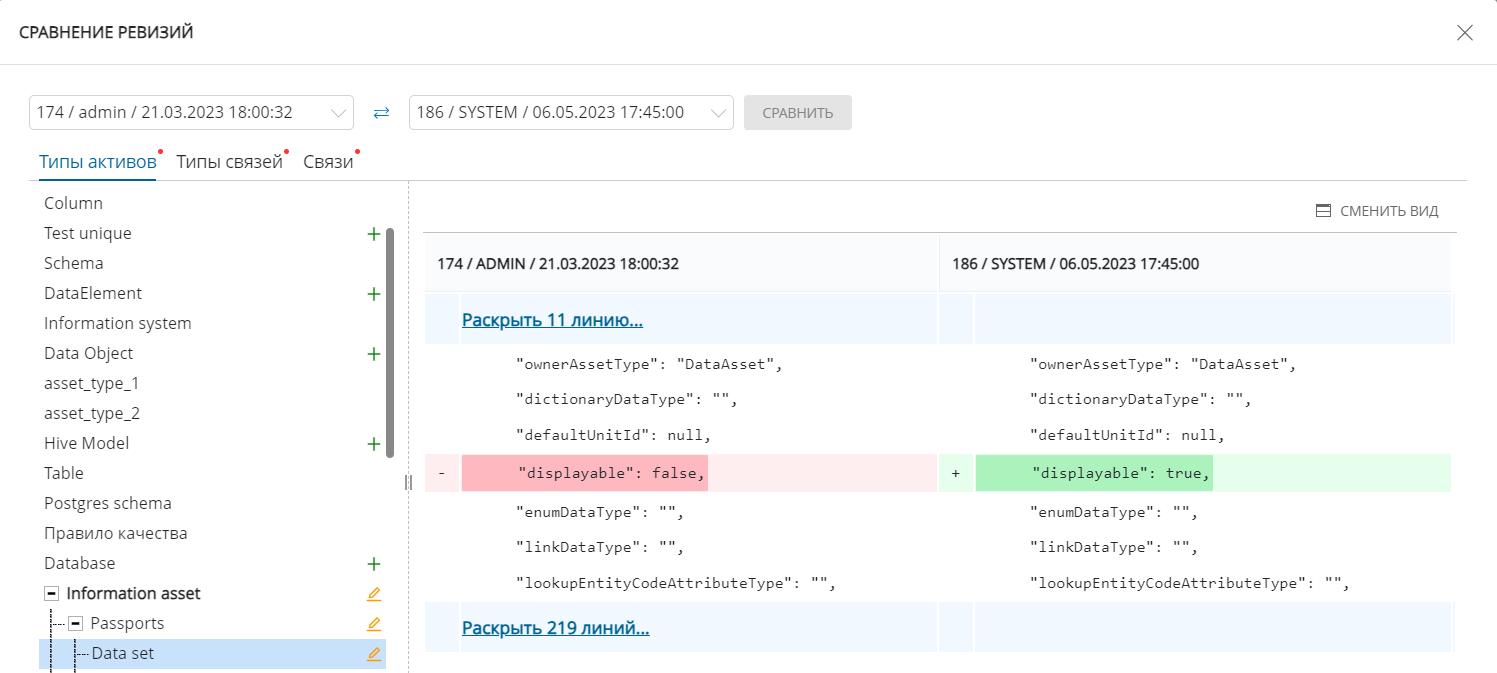The width and height of the screenshot is (1497, 673).
Task: Click the green plus icon next to Database
Action: (x=374, y=564)
